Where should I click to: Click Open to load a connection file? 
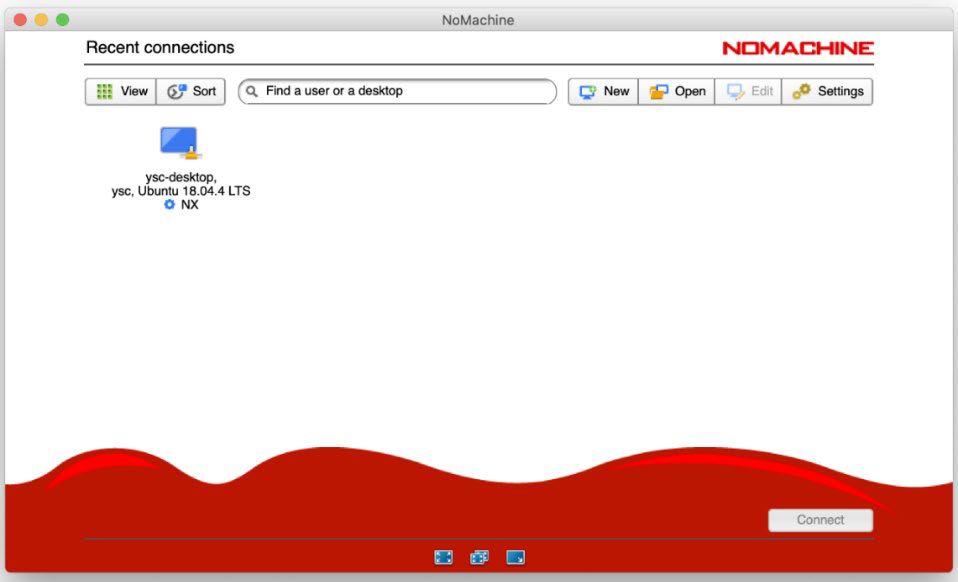(x=677, y=92)
